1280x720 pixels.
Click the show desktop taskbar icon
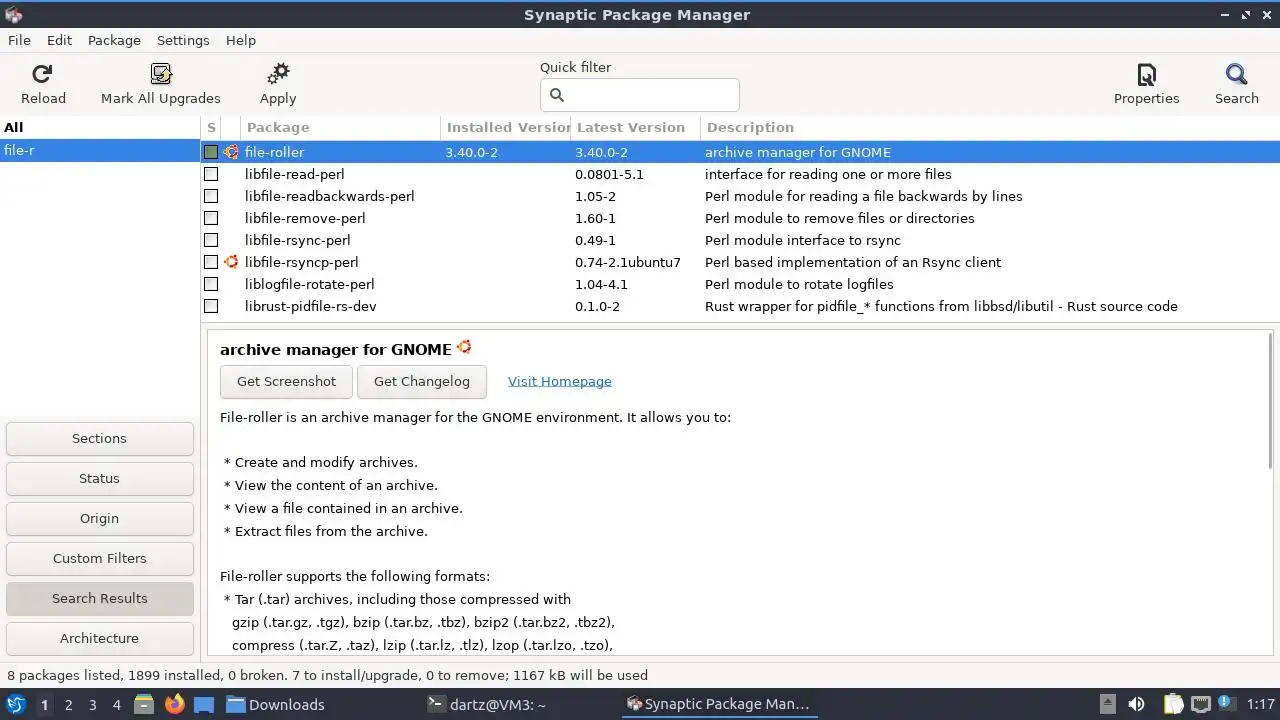pyautogui.click(x=204, y=705)
